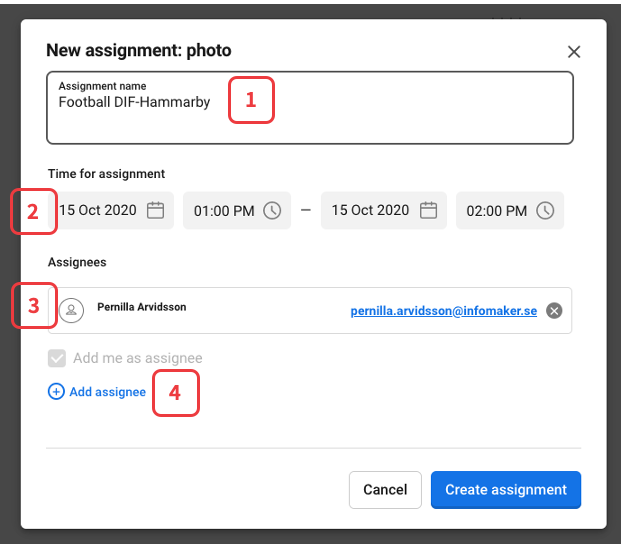The width and height of the screenshot is (621, 544).
Task: Open the end date calendar icon
Action: [428, 211]
